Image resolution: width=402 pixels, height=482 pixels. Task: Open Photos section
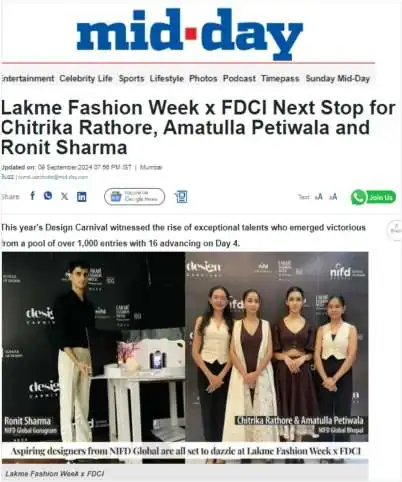coord(203,79)
